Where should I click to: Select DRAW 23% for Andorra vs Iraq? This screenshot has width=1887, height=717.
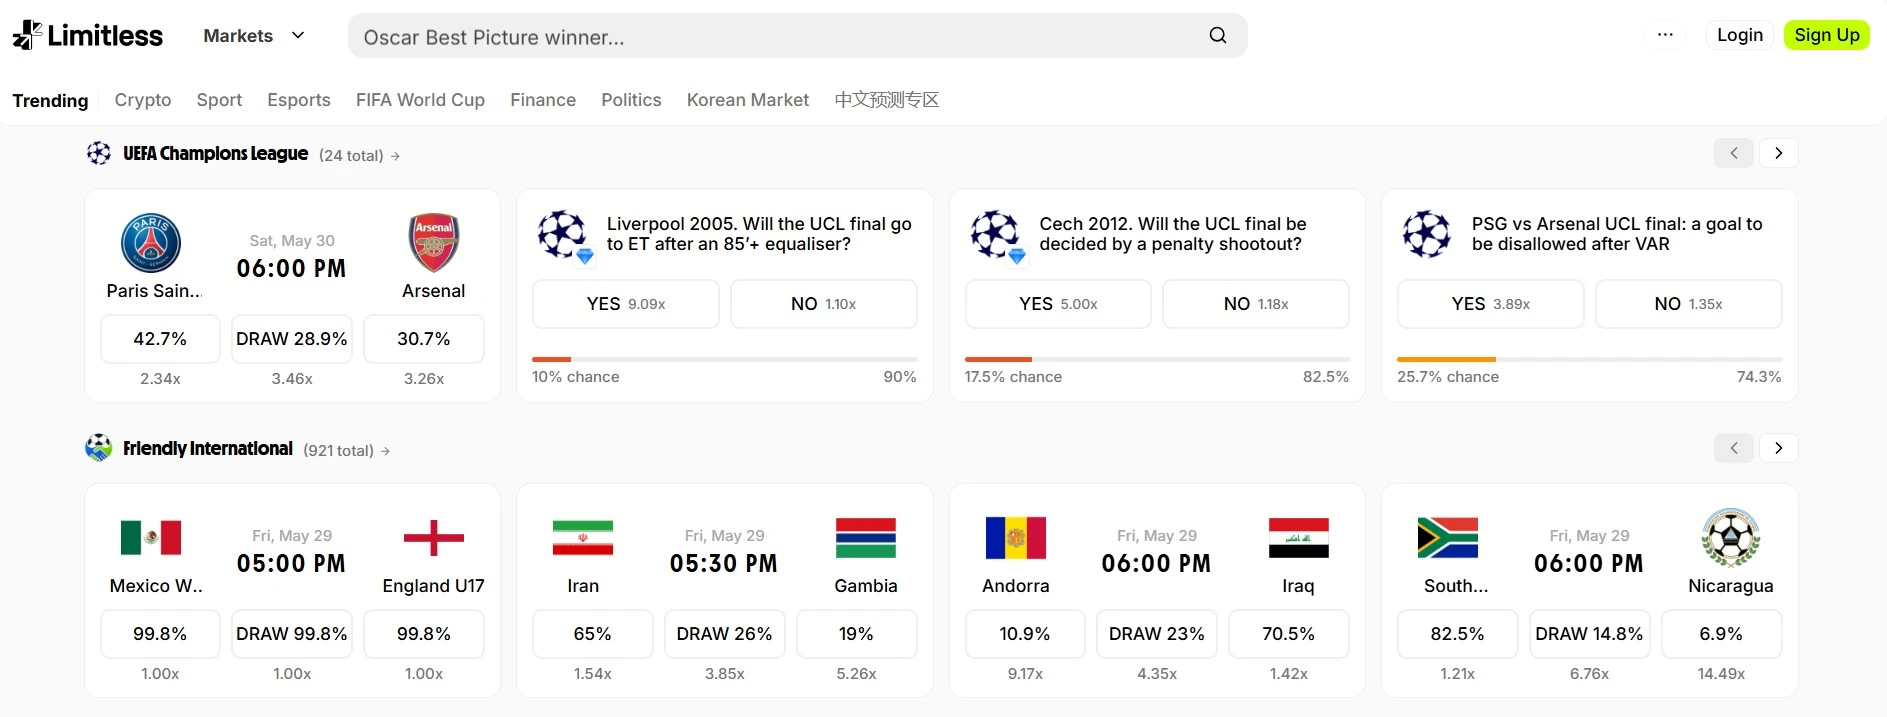1157,634
